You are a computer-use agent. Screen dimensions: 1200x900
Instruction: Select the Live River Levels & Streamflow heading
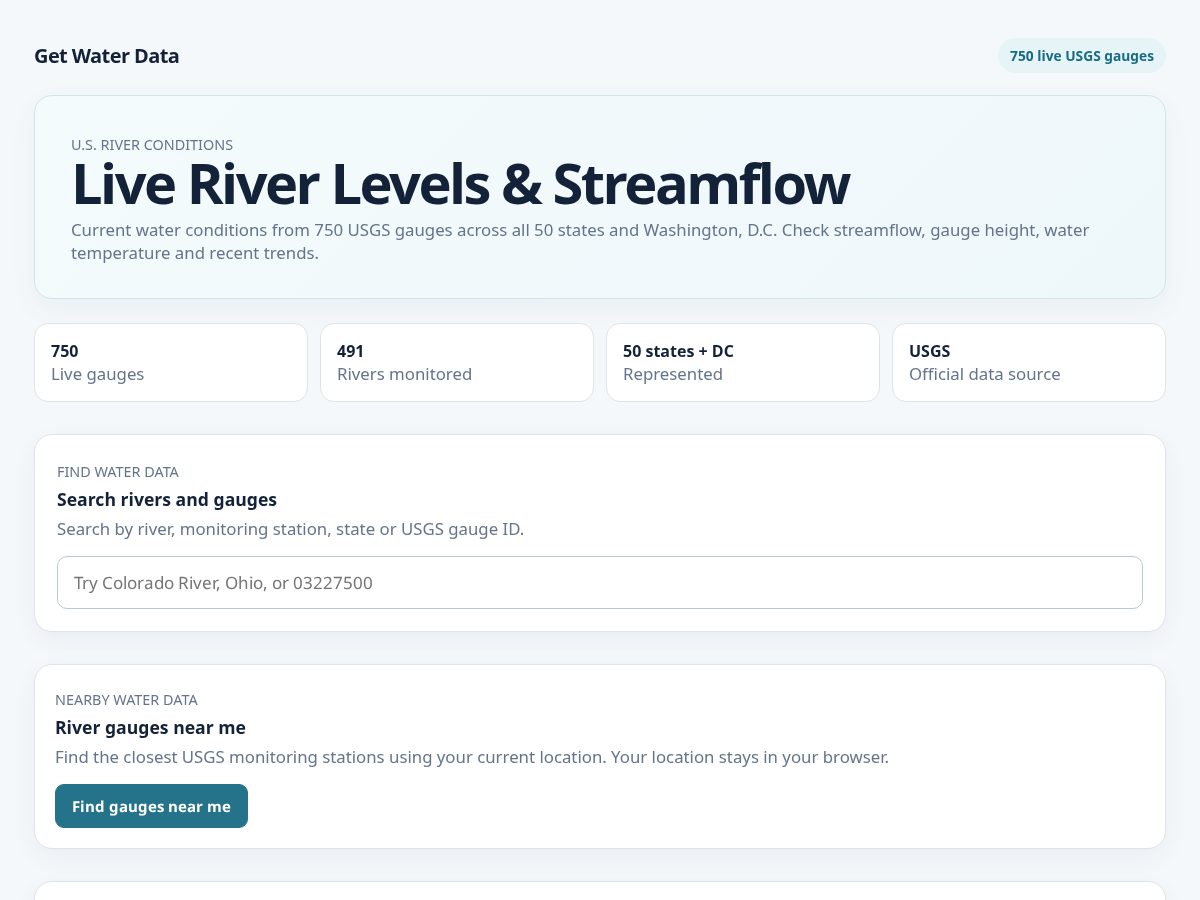460,185
